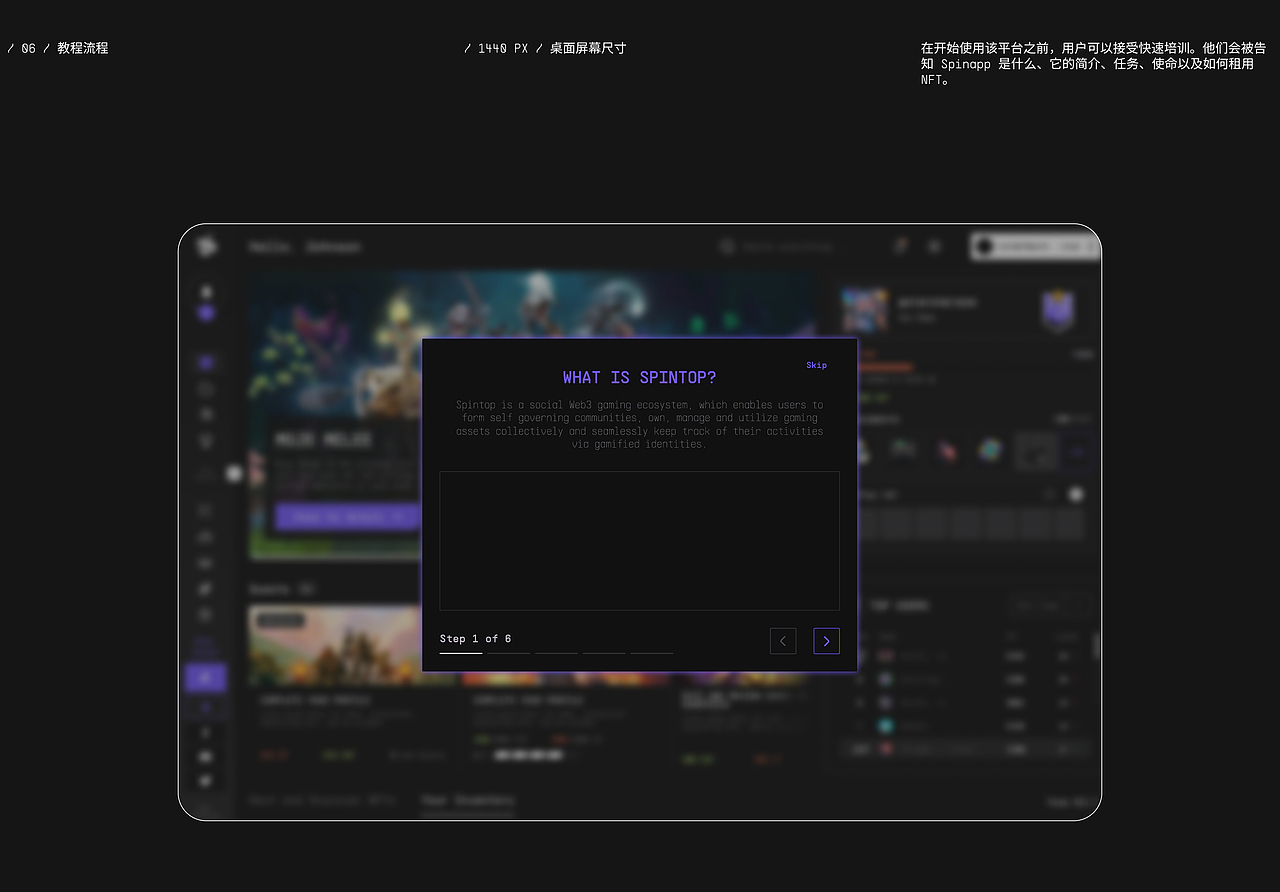The width and height of the screenshot is (1280, 892).
Task: Go to next tutorial step arrow
Action: coord(826,641)
